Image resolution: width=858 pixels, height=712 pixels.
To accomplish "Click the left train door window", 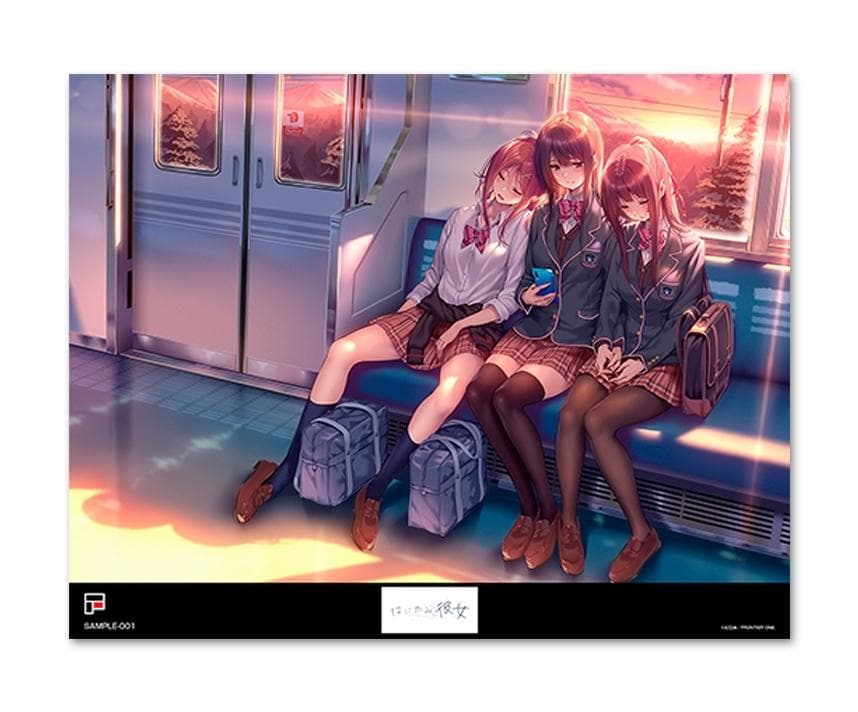I will 187,123.
